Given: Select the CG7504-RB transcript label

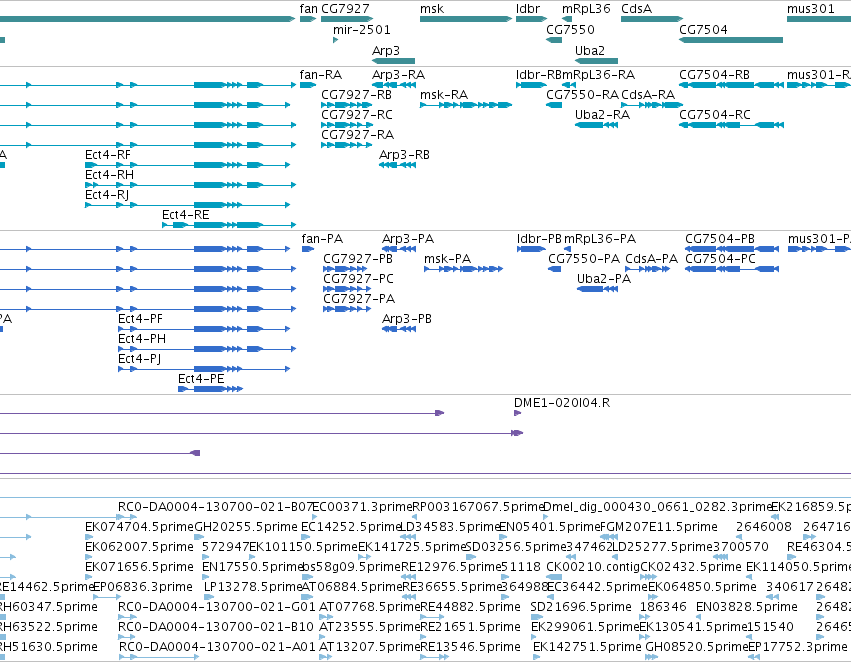Looking at the screenshot, I should click(x=715, y=75).
